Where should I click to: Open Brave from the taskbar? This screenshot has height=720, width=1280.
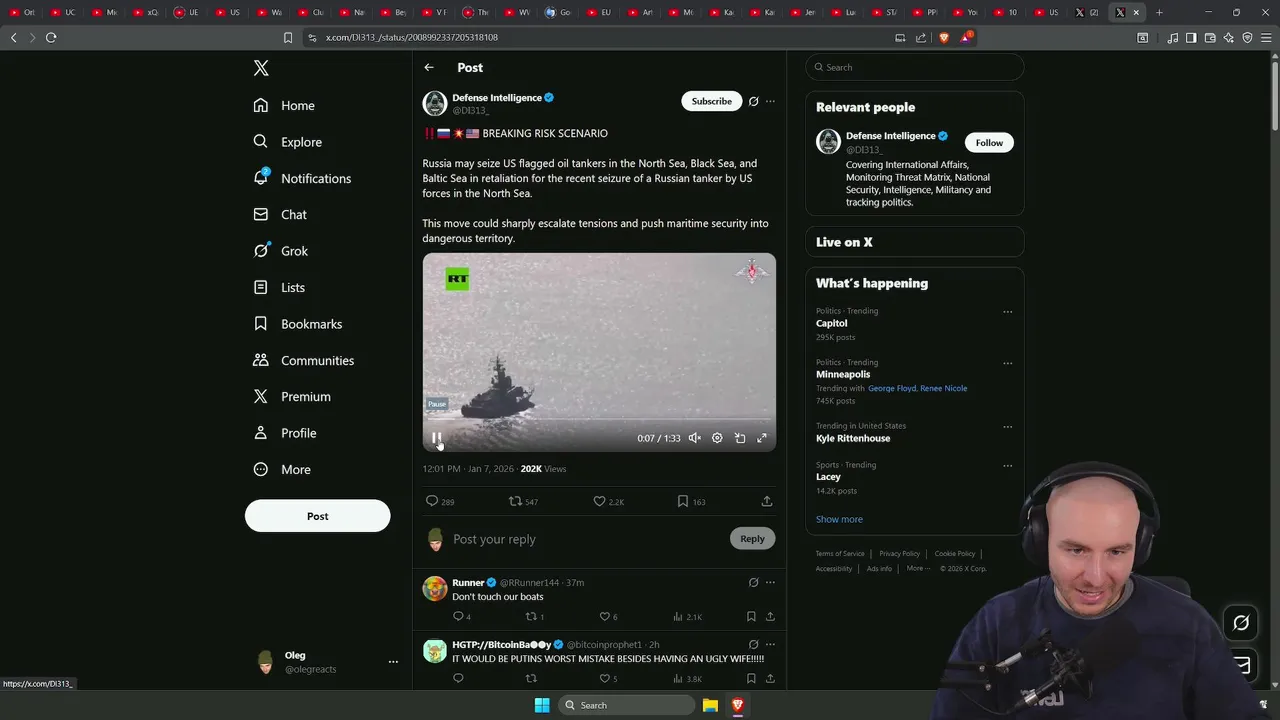point(738,705)
